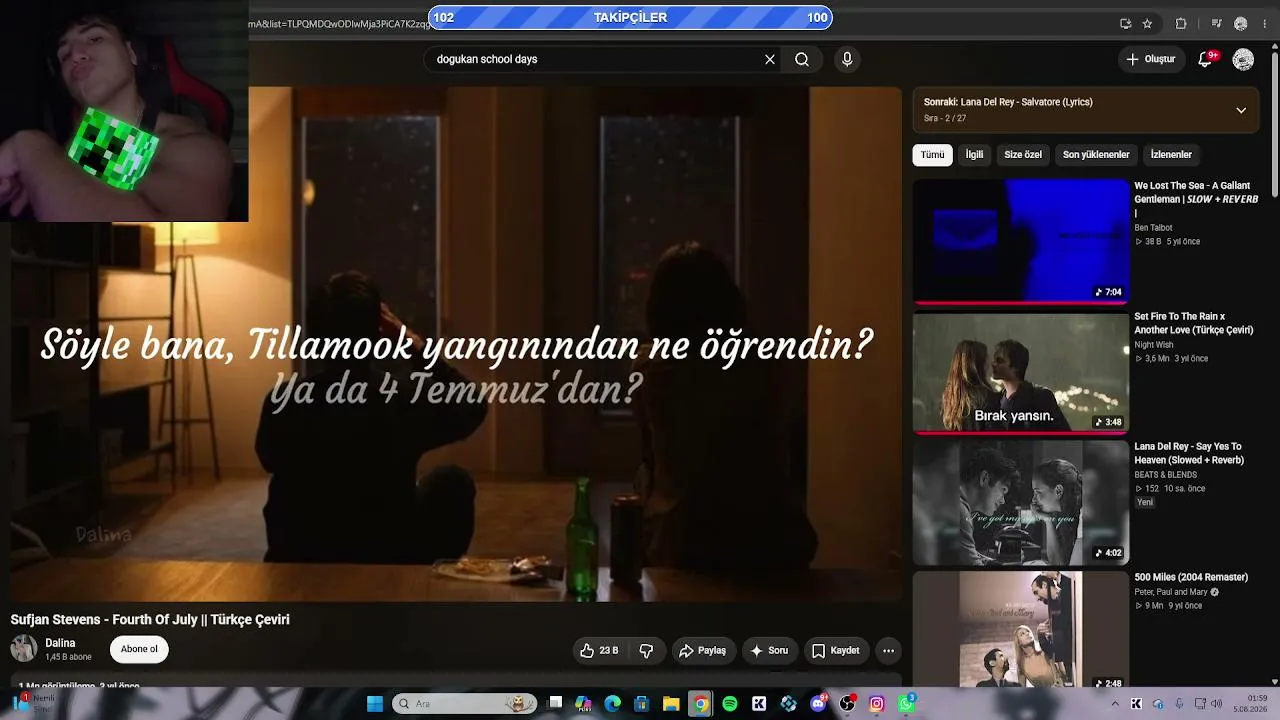Click next-up 'Lana Del Rey - Salvatore (Lyrics)' text
The height and width of the screenshot is (720, 1280).
point(1008,102)
